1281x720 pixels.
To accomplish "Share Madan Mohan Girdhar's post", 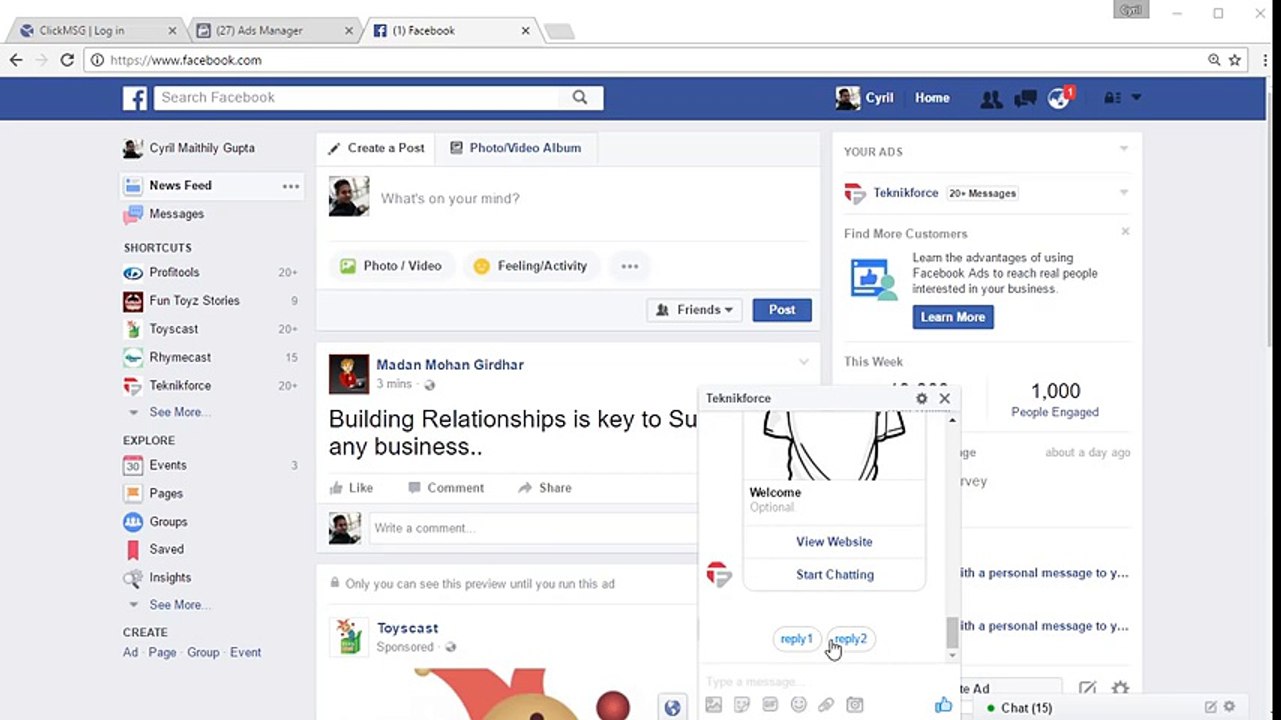I will pyautogui.click(x=545, y=488).
